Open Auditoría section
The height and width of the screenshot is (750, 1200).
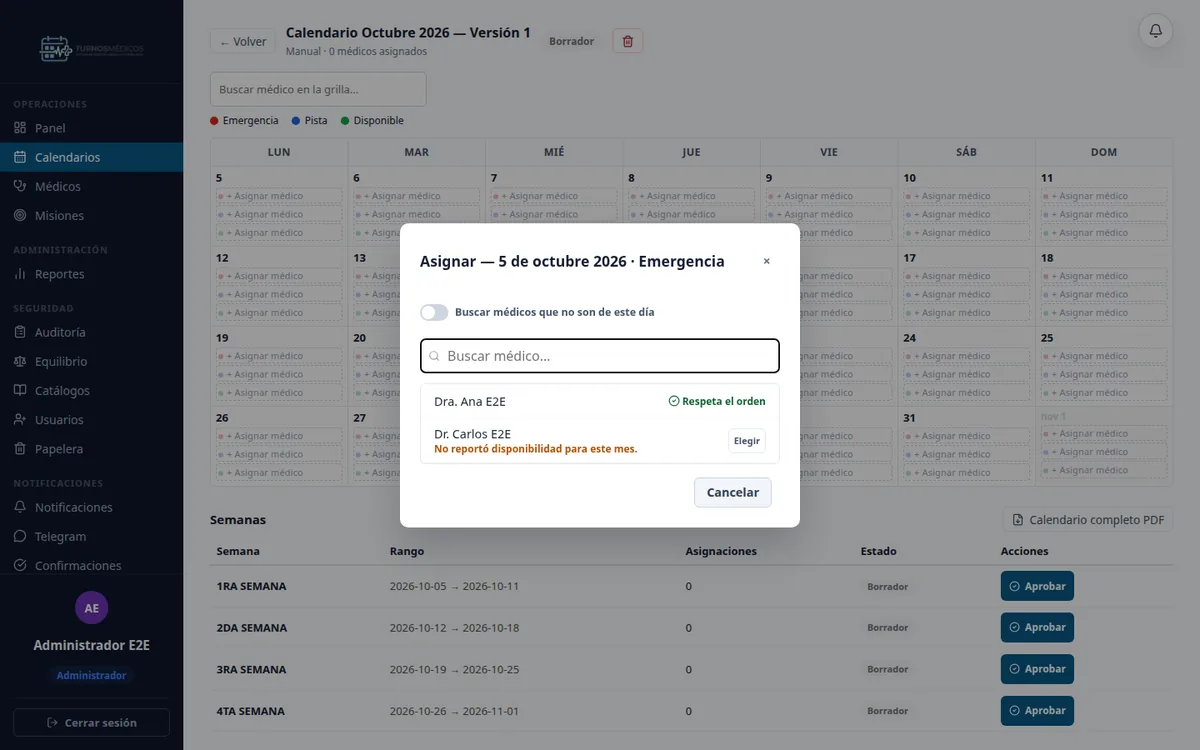91,332
